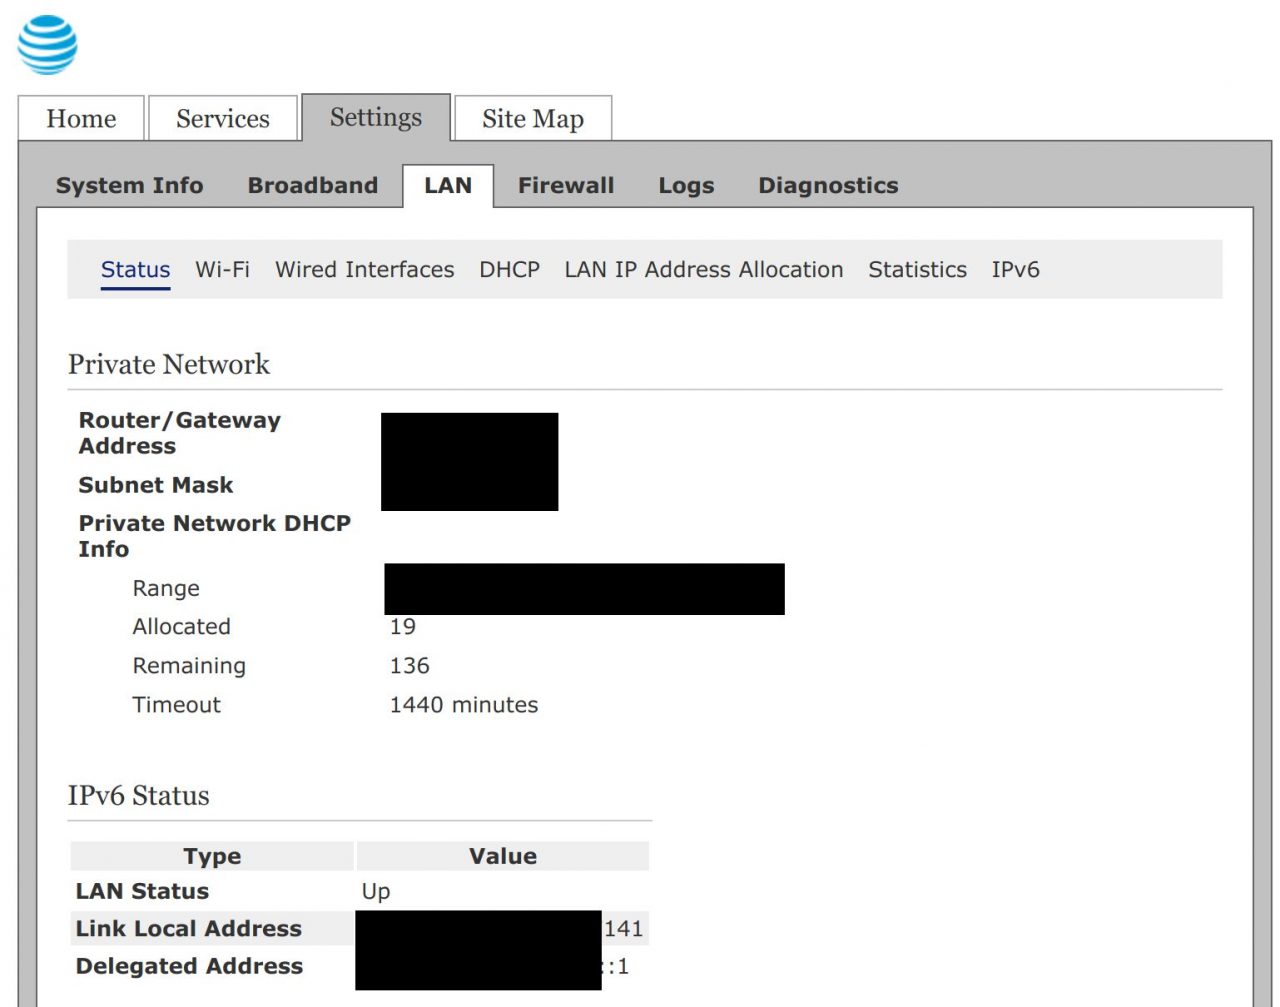The width and height of the screenshot is (1280, 1007).
Task: Switch to the System Info tab
Action: (129, 185)
